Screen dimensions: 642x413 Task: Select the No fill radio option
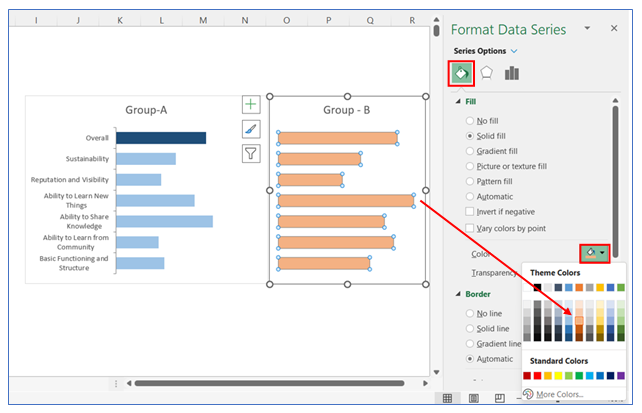point(471,120)
